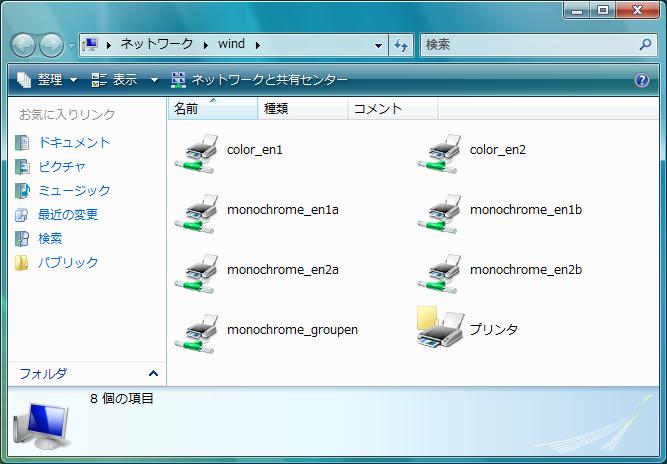
Task: Click the 8 個の項目 status text
Action: tap(122, 399)
